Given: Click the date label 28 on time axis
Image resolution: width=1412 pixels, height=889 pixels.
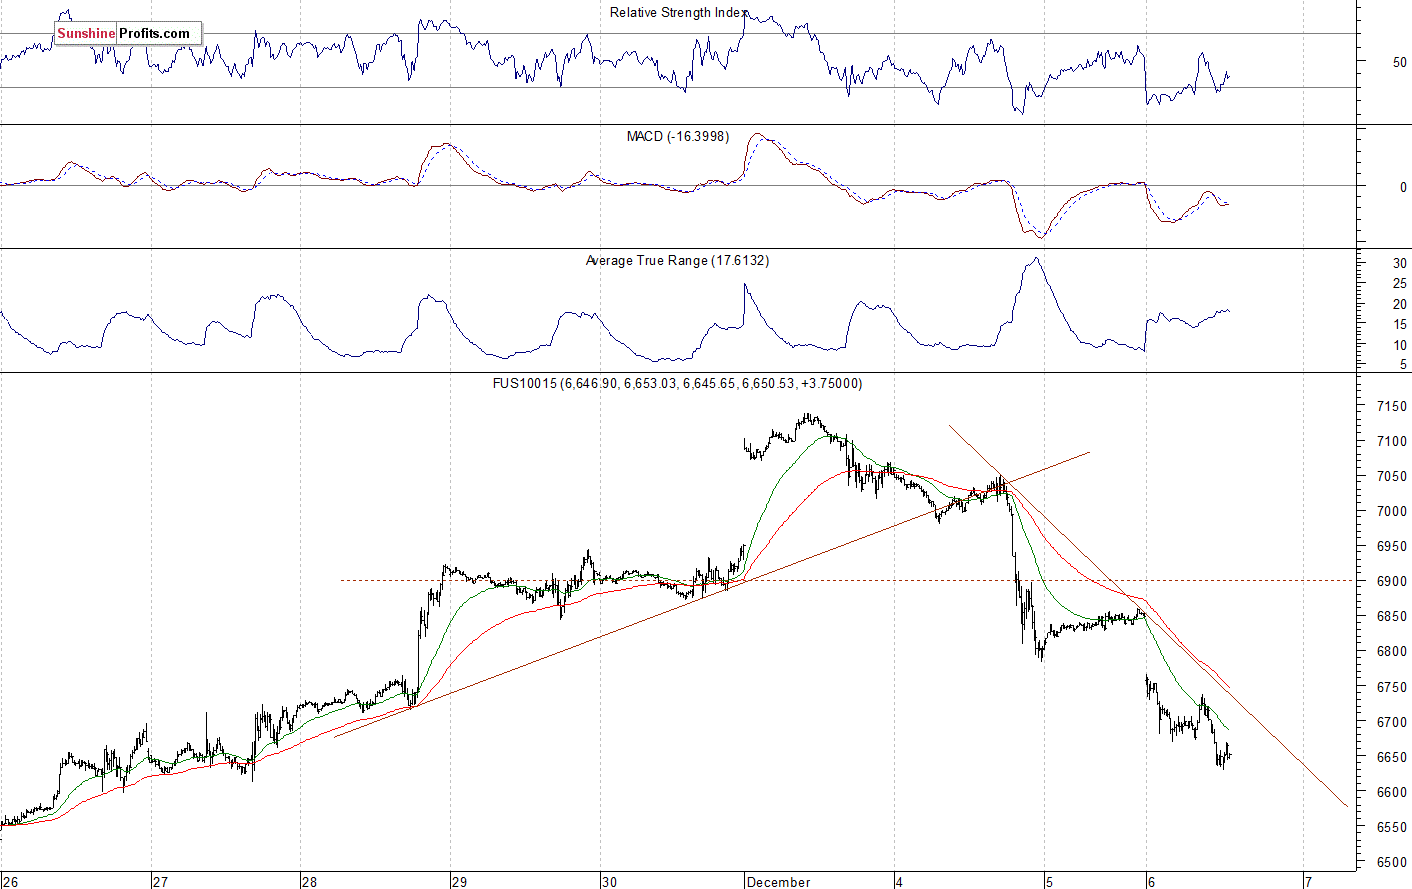Looking at the screenshot, I should click(x=310, y=882).
